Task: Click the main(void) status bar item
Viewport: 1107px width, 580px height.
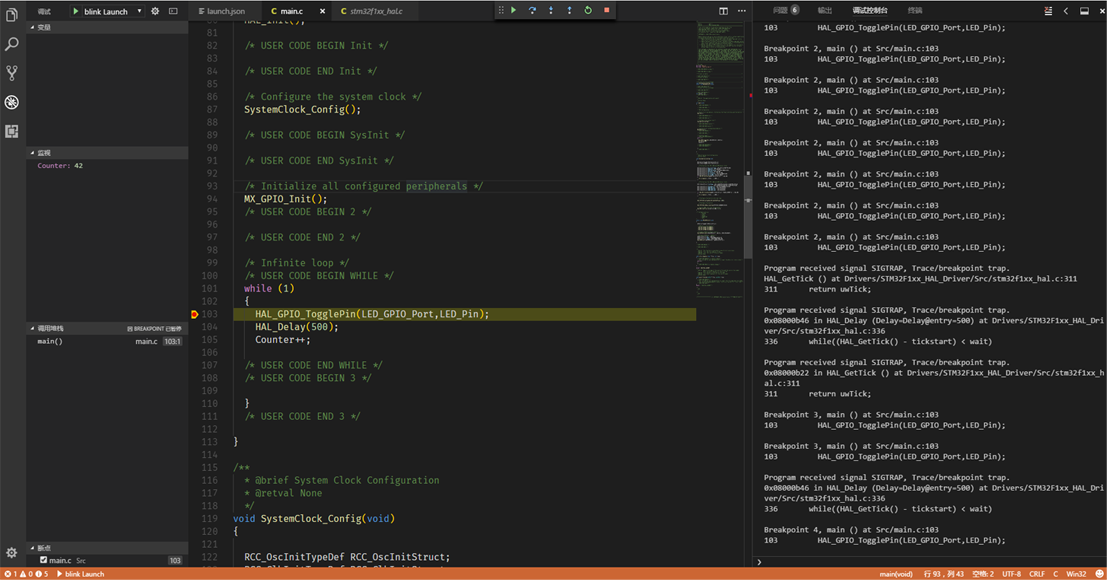Action: coord(896,574)
